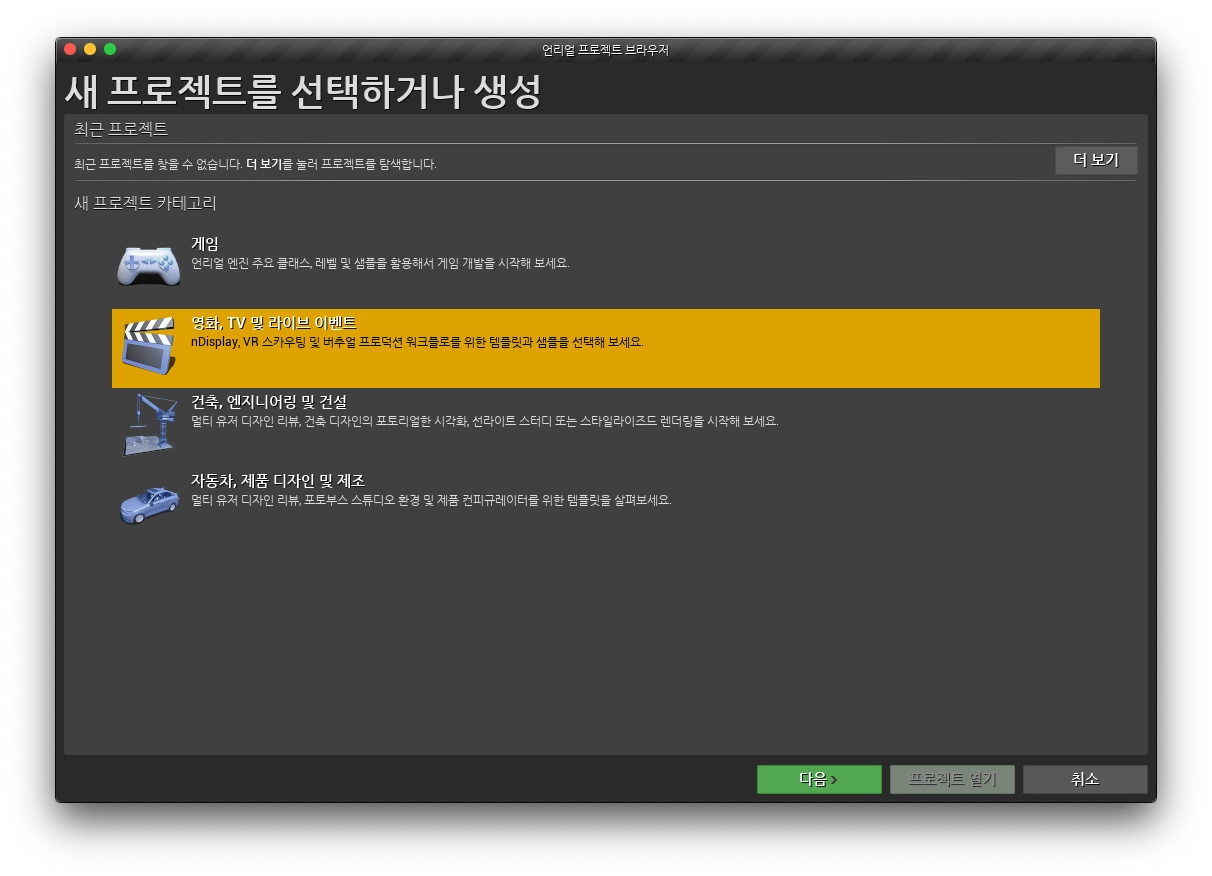The image size is (1212, 876).
Task: Select the 게임 category title
Action: (205, 244)
